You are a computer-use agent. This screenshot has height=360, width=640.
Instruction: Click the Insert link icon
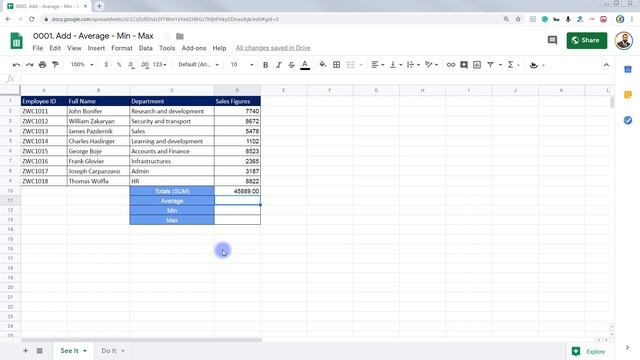[451, 64]
